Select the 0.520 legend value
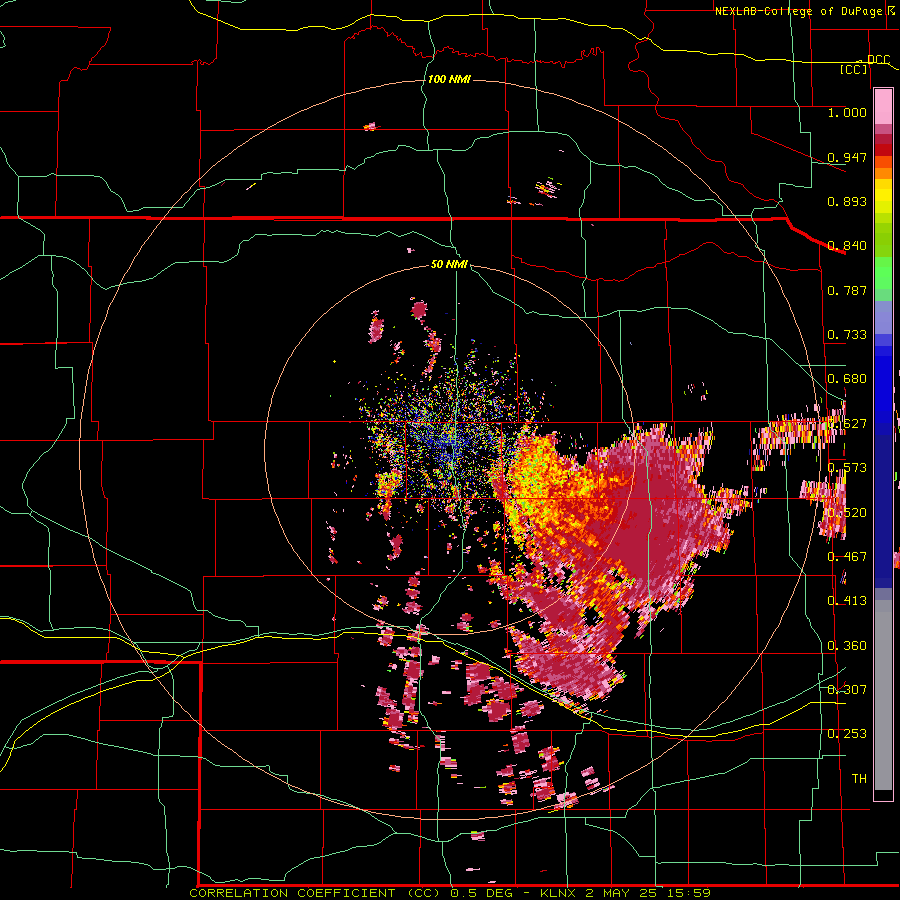Viewport: 900px width, 900px height. (847, 512)
